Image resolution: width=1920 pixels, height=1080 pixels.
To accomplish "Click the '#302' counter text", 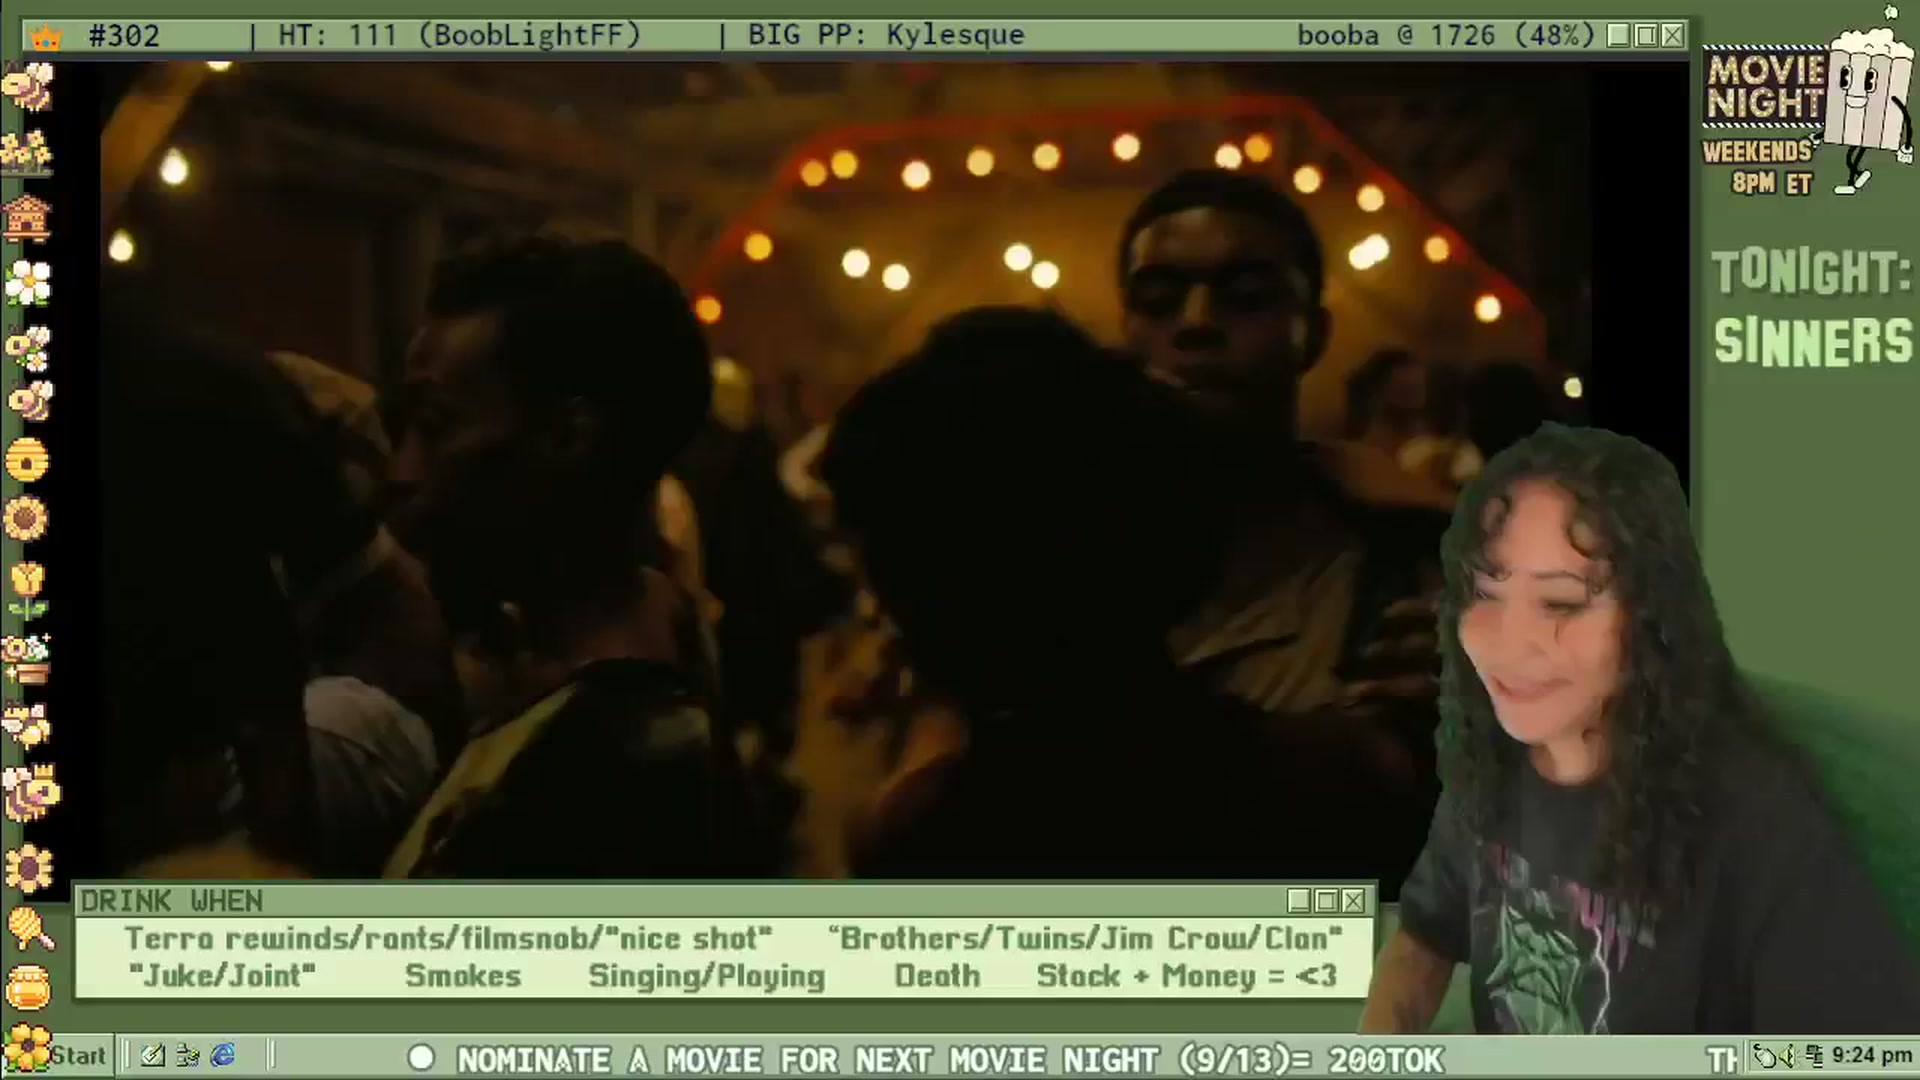I will point(124,36).
